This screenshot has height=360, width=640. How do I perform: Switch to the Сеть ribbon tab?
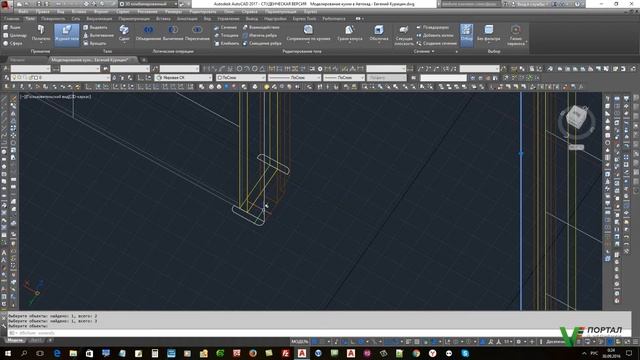click(76, 19)
